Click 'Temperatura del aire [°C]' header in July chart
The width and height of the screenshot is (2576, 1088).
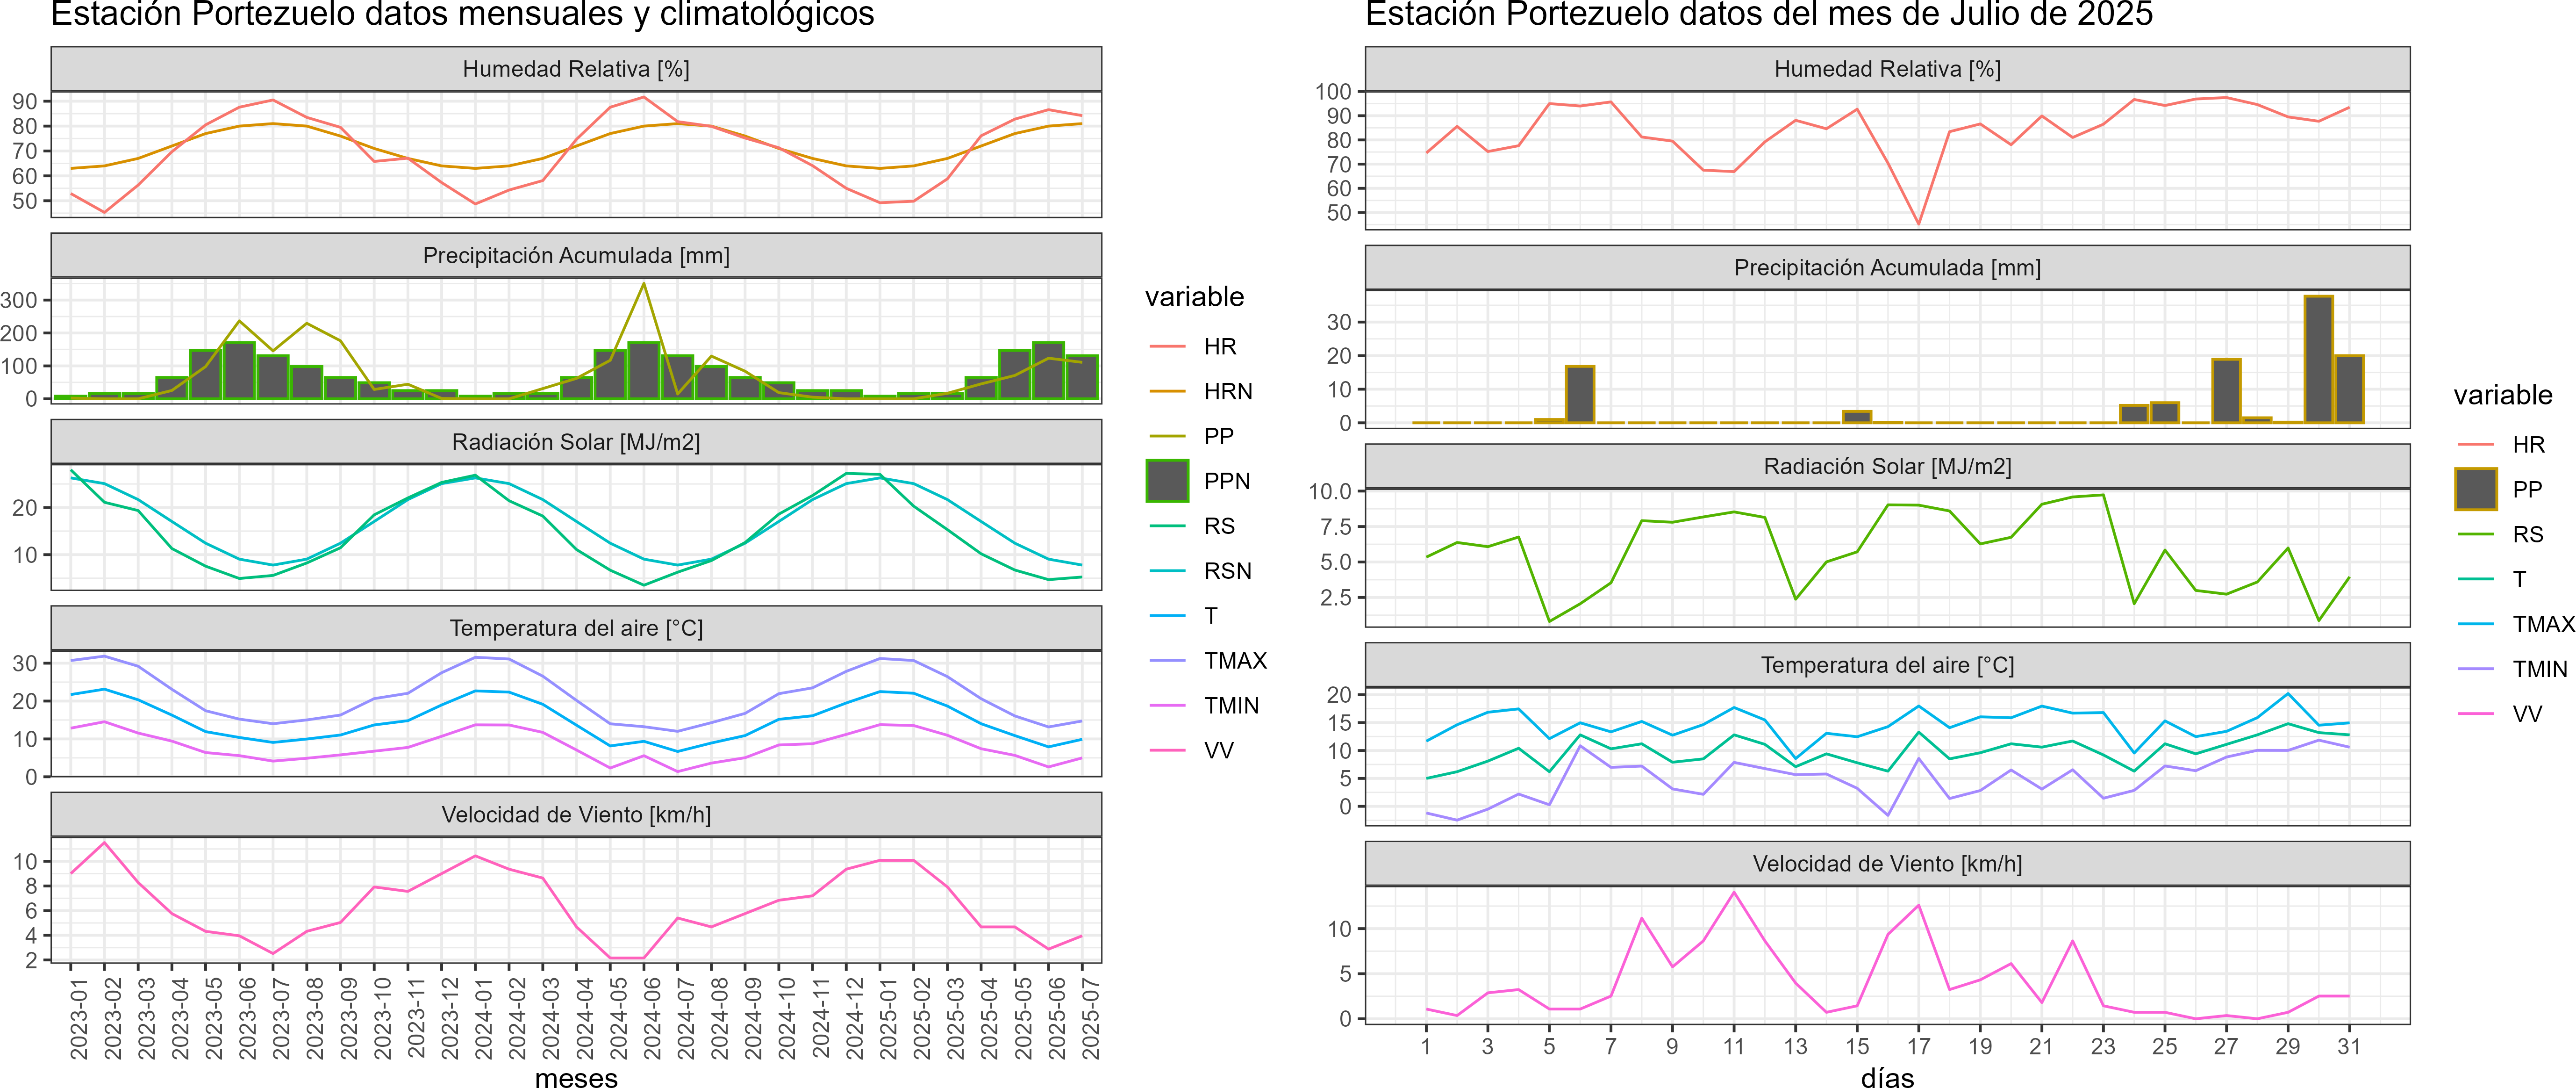tap(1887, 665)
